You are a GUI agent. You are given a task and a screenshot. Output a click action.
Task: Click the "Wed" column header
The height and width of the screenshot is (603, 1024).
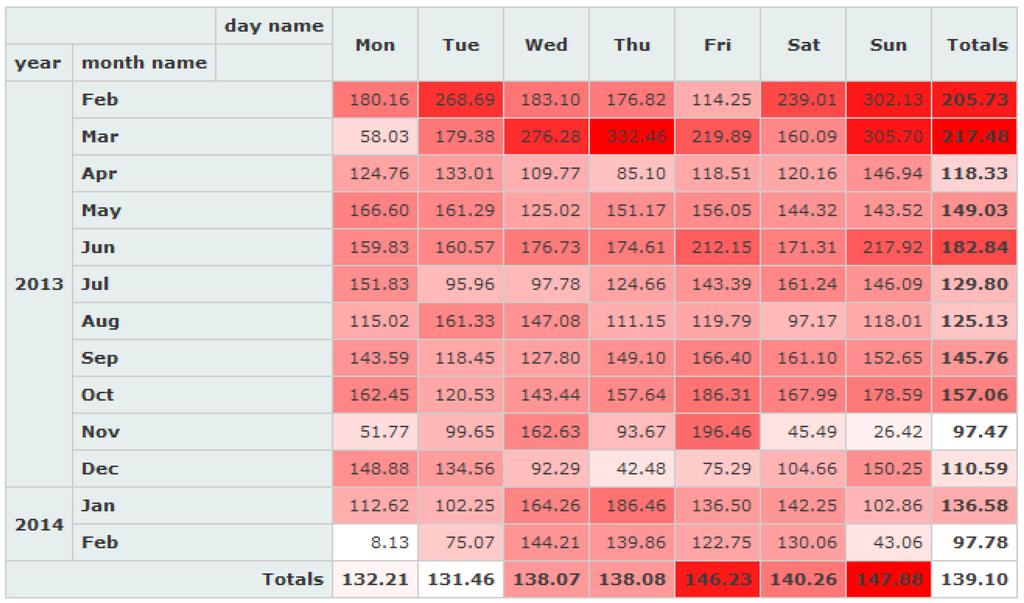coord(546,45)
